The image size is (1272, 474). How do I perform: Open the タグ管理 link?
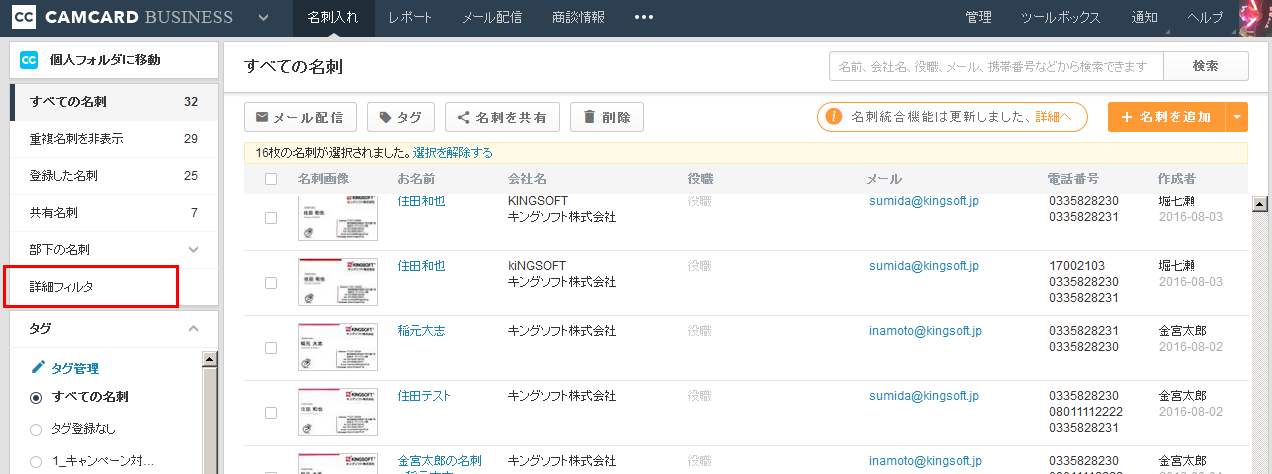point(75,368)
